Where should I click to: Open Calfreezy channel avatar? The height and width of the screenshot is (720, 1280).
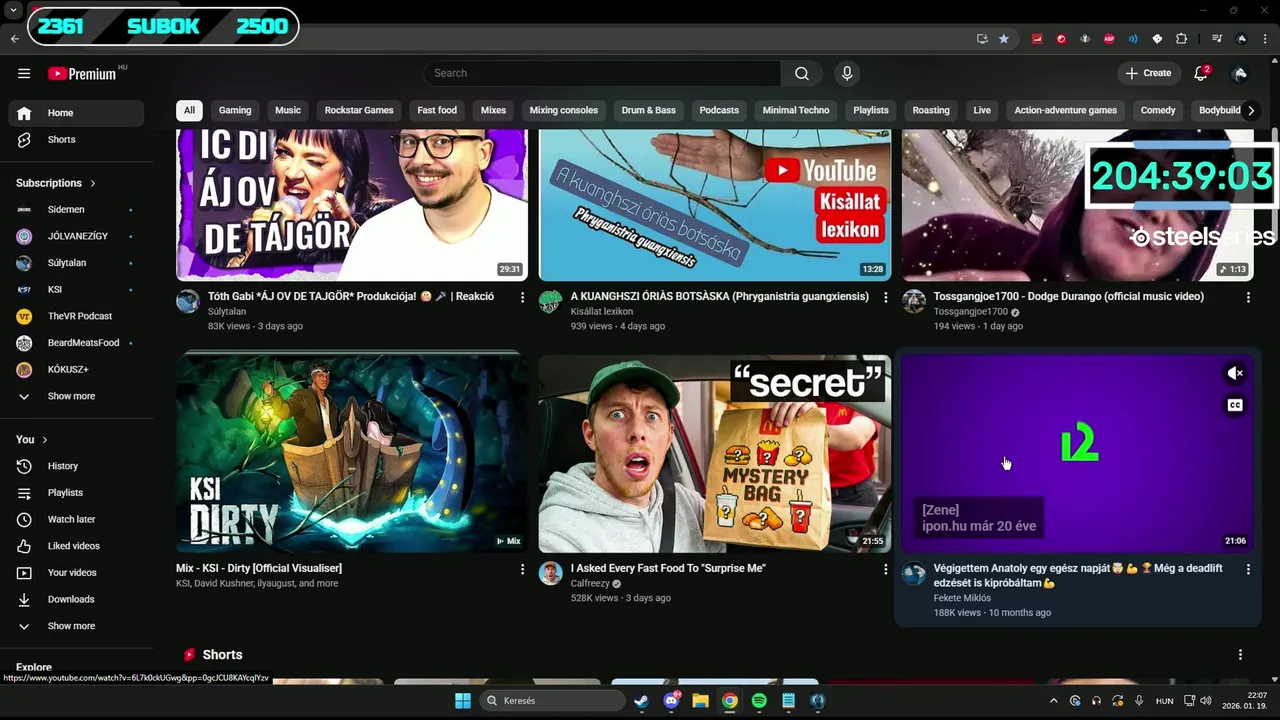tap(550, 573)
